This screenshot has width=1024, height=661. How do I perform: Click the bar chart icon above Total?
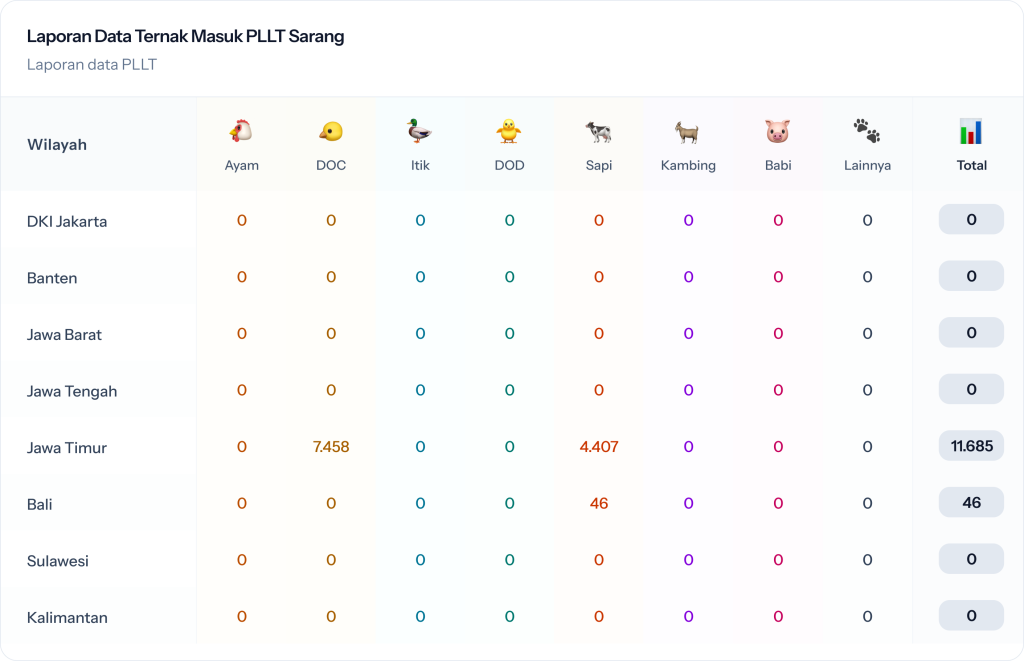pyautogui.click(x=971, y=131)
